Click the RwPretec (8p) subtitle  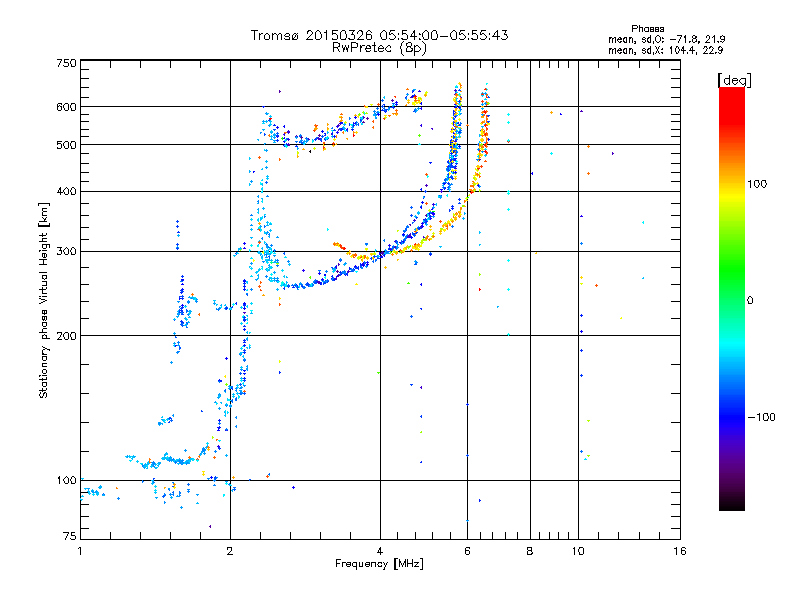click(379, 48)
